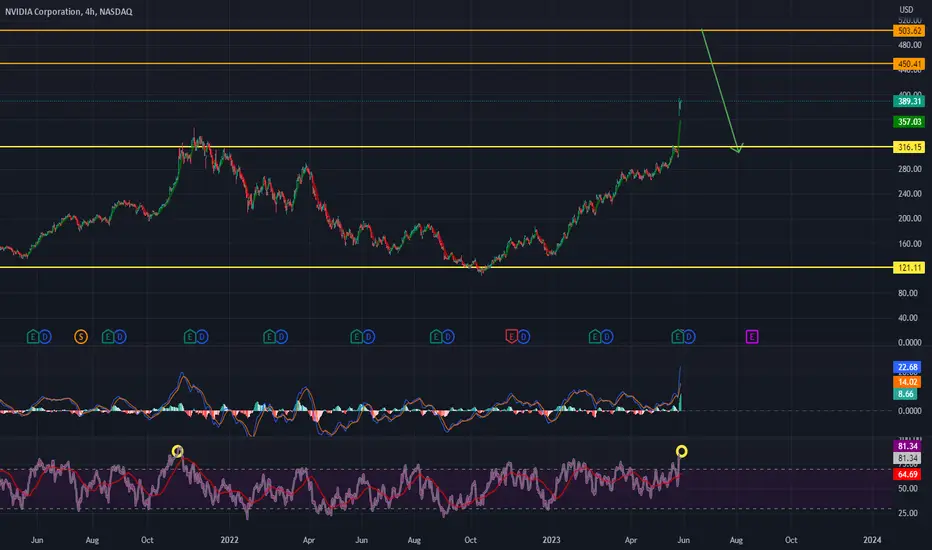Viewport: 932px width, 550px height.
Task: Click the teal histogram value 8.66
Action: 907,394
